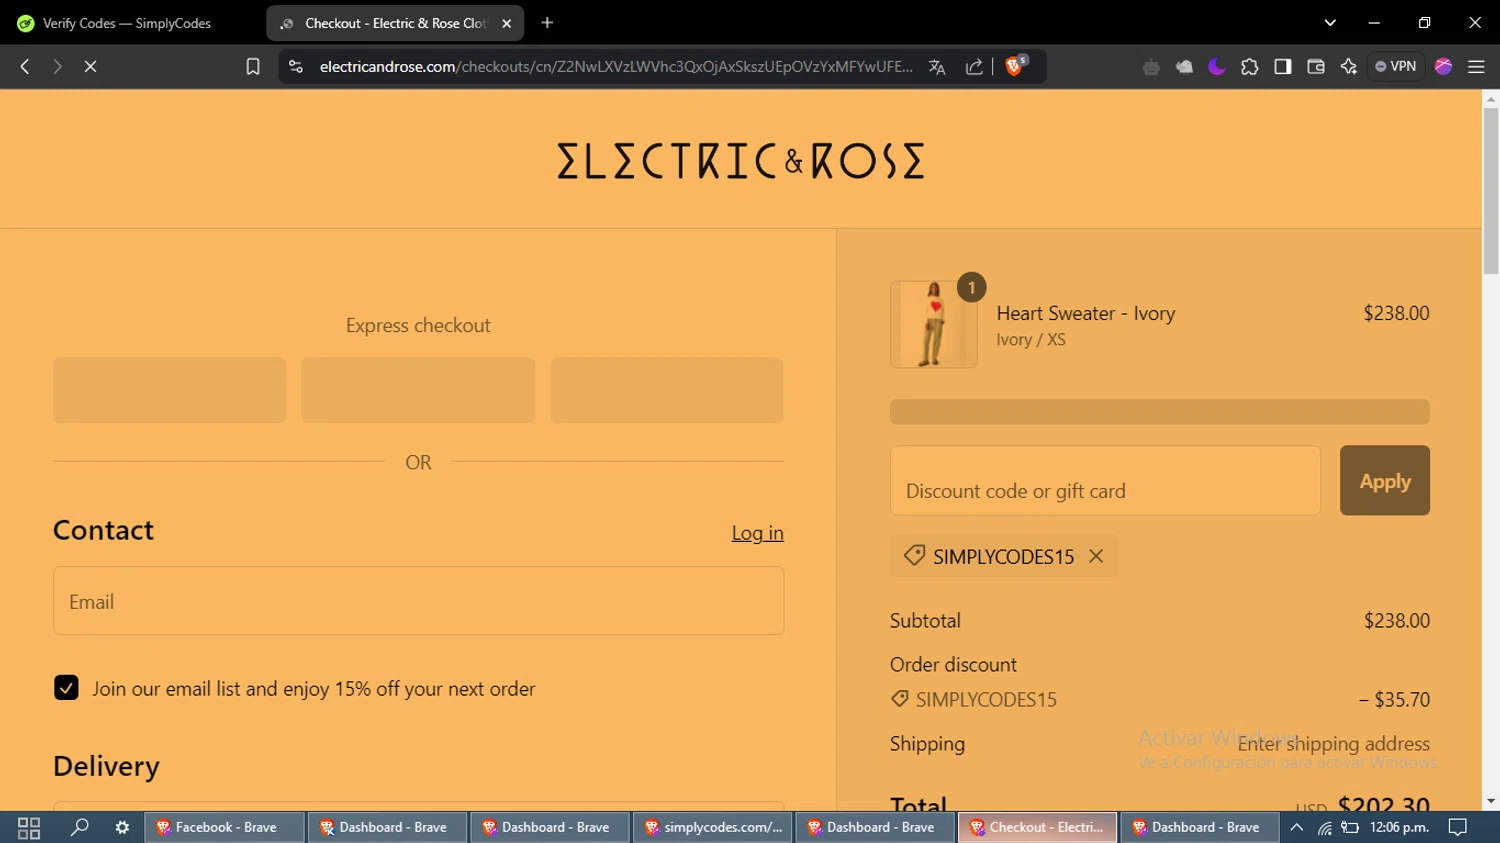Click the Heart Sweater - Ivory product name
The height and width of the screenshot is (843, 1500).
coord(1085,313)
